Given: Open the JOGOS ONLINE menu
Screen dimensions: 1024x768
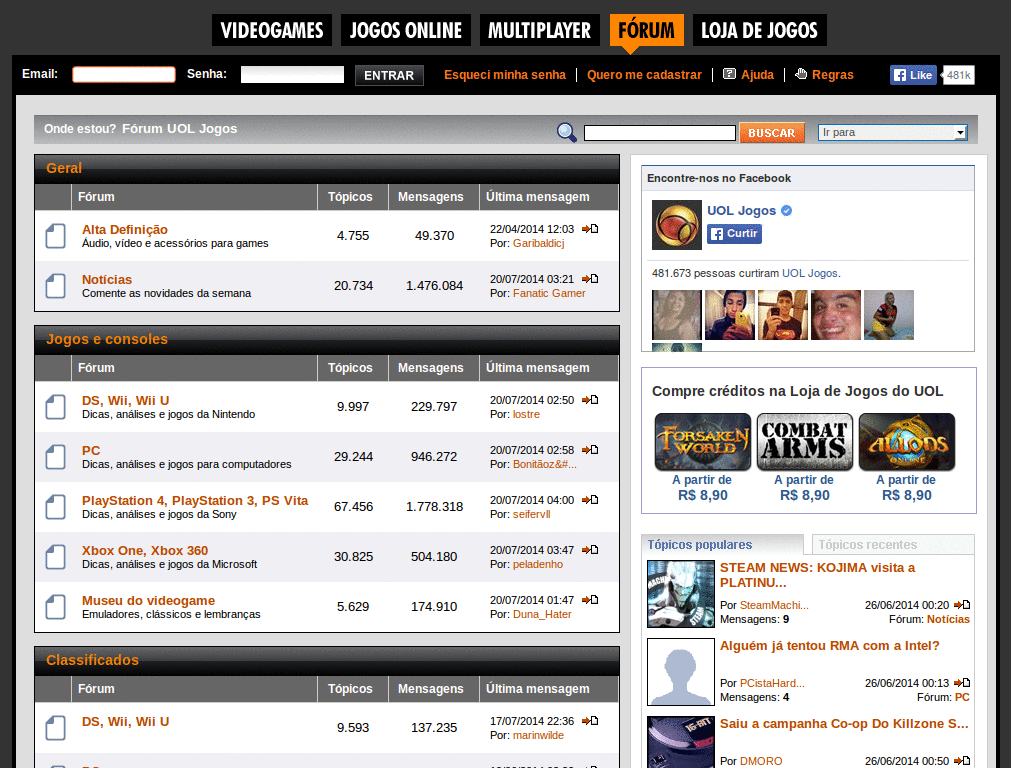Looking at the screenshot, I should (x=406, y=30).
